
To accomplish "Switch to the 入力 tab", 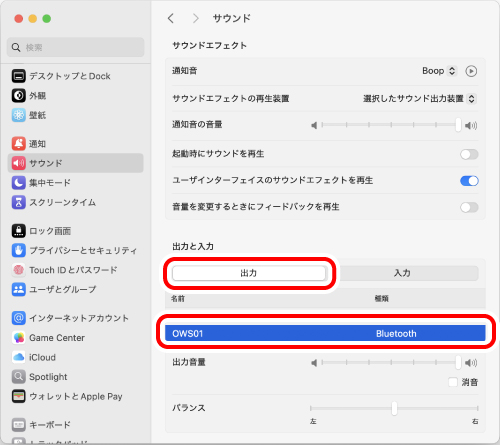I will coord(402,273).
